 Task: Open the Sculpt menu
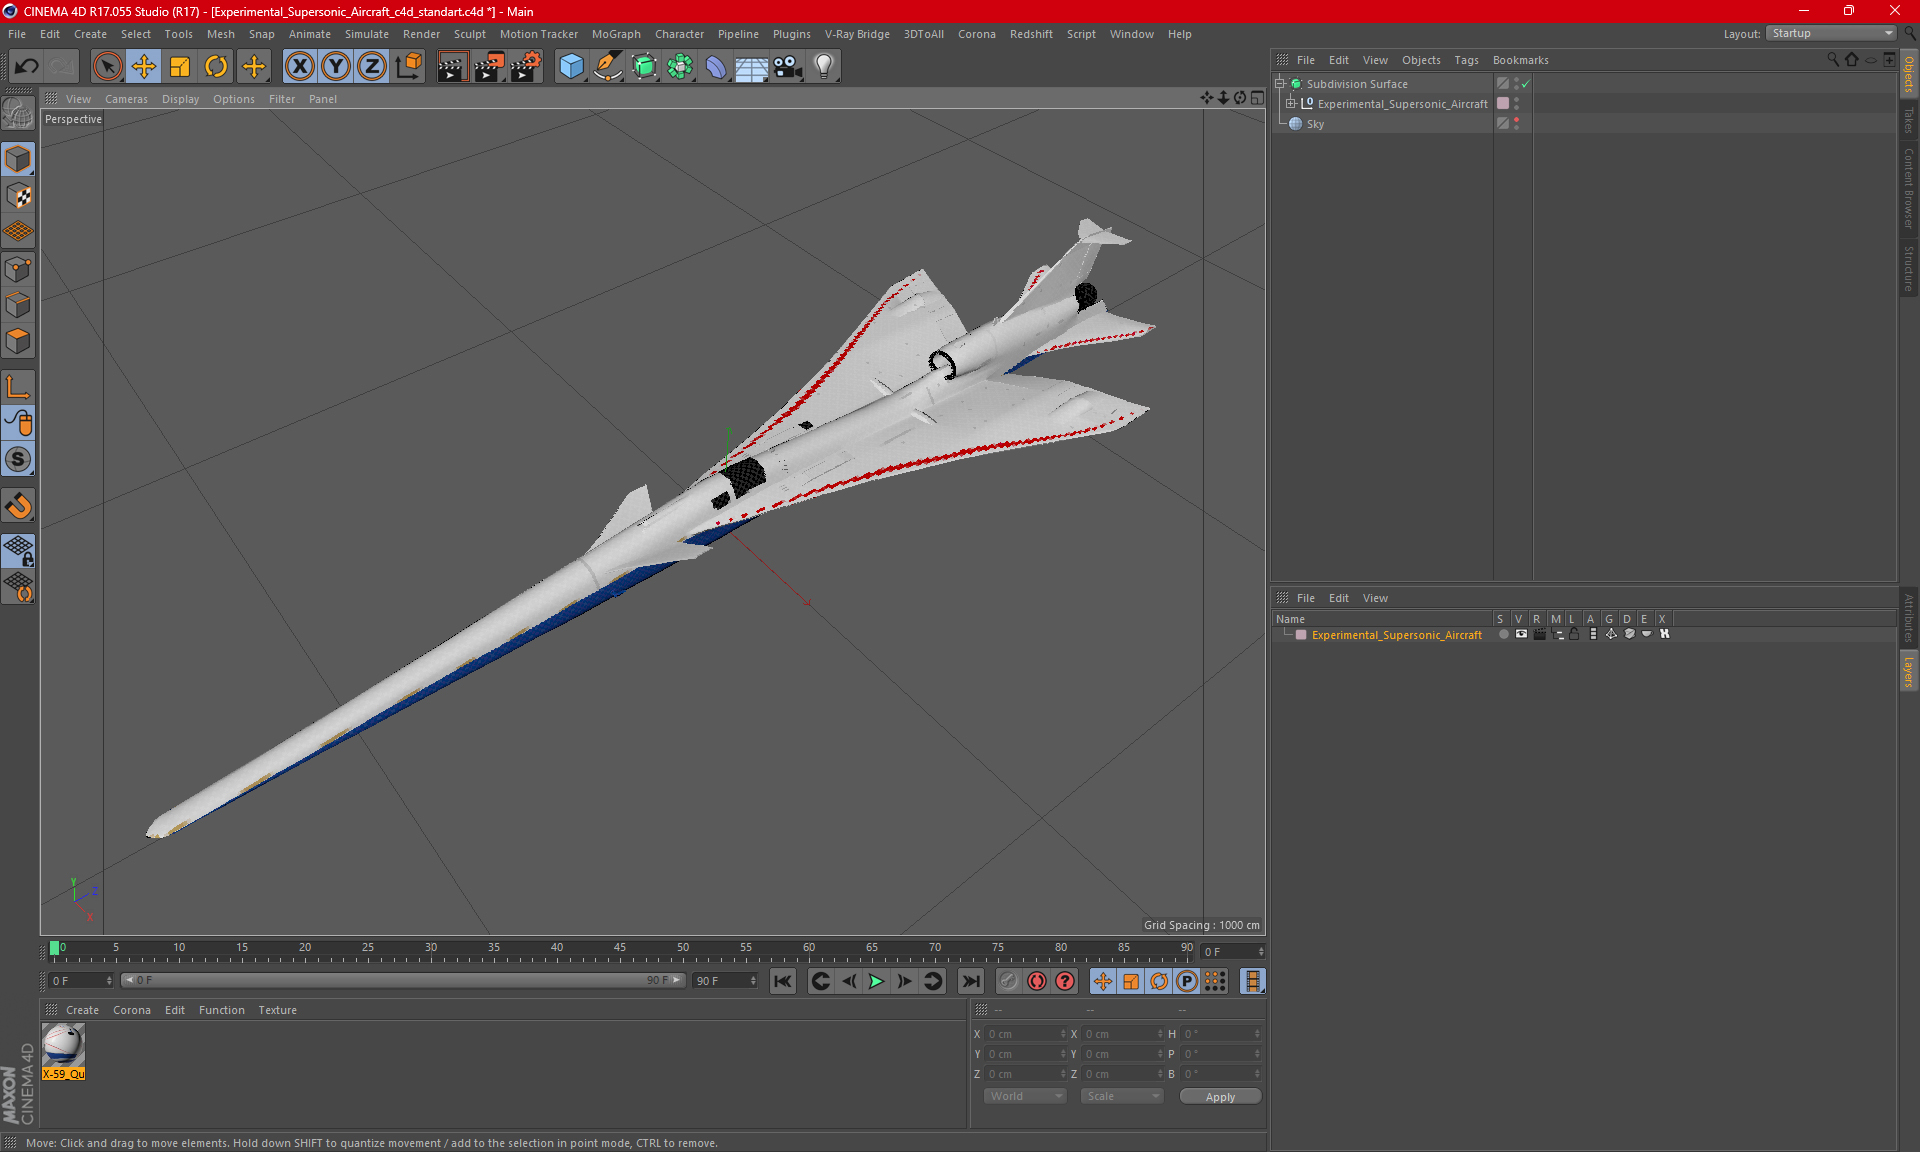pos(469,34)
